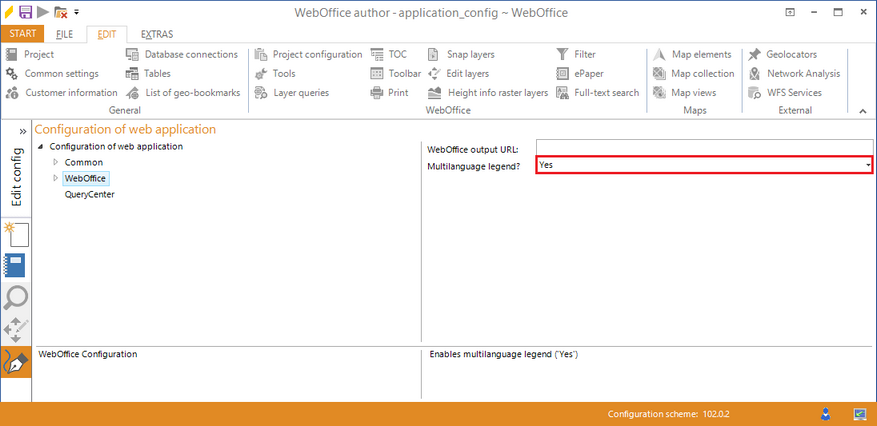Image resolution: width=877 pixels, height=426 pixels.
Task: Open TOC ribbon item
Action: pos(389,54)
